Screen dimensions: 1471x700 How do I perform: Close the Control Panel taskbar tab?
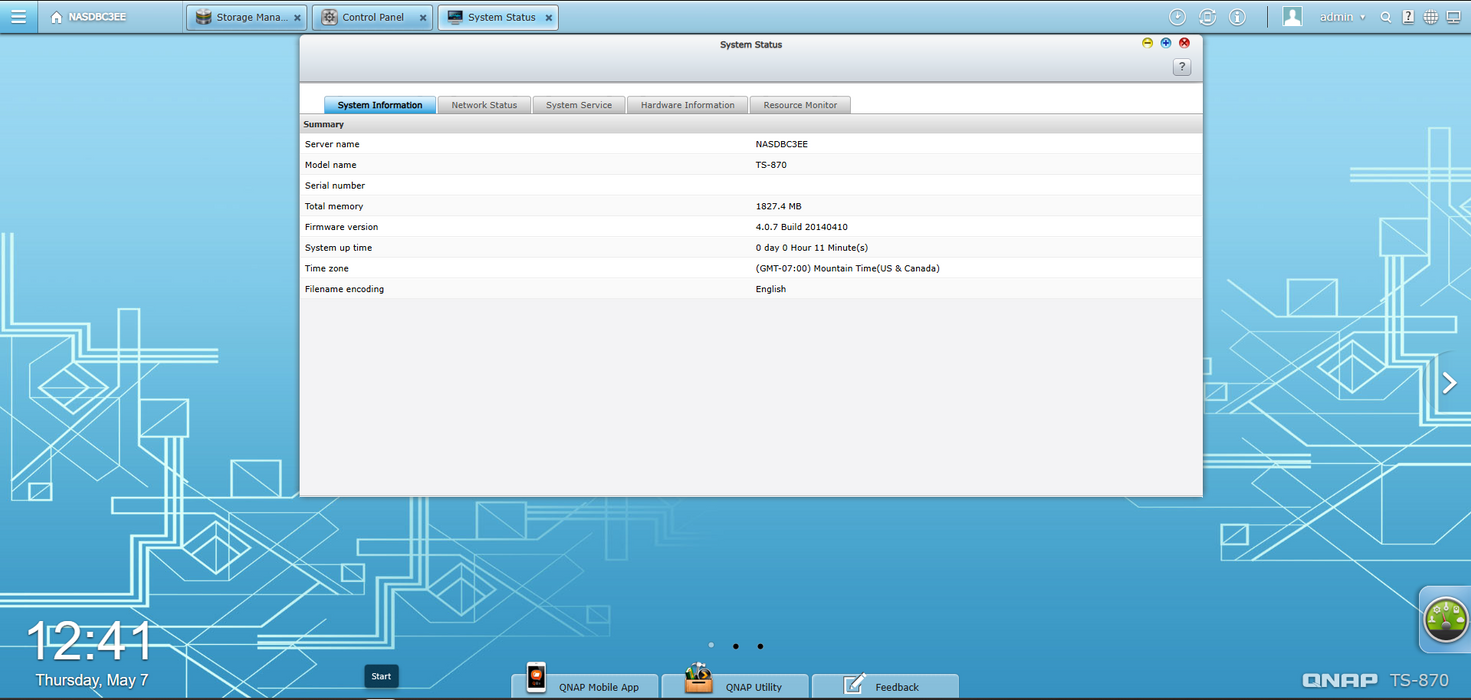[423, 18]
